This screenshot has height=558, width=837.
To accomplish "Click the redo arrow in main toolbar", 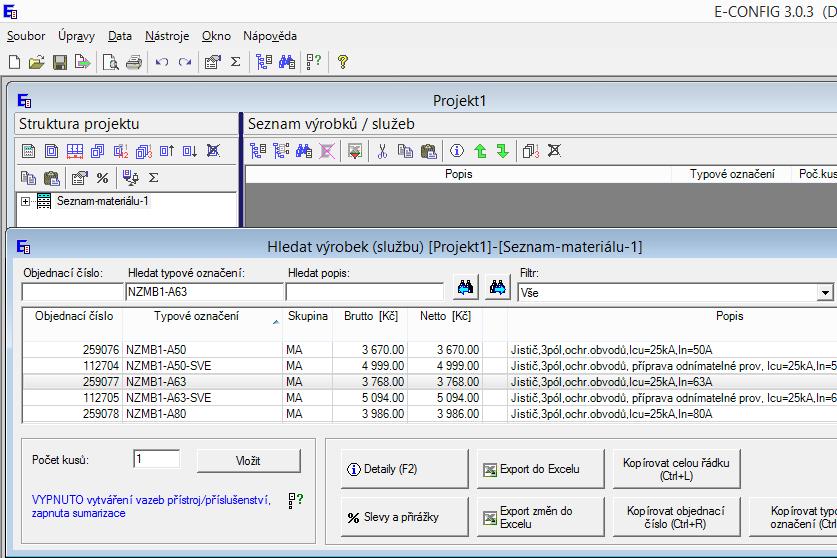I will (x=185, y=62).
